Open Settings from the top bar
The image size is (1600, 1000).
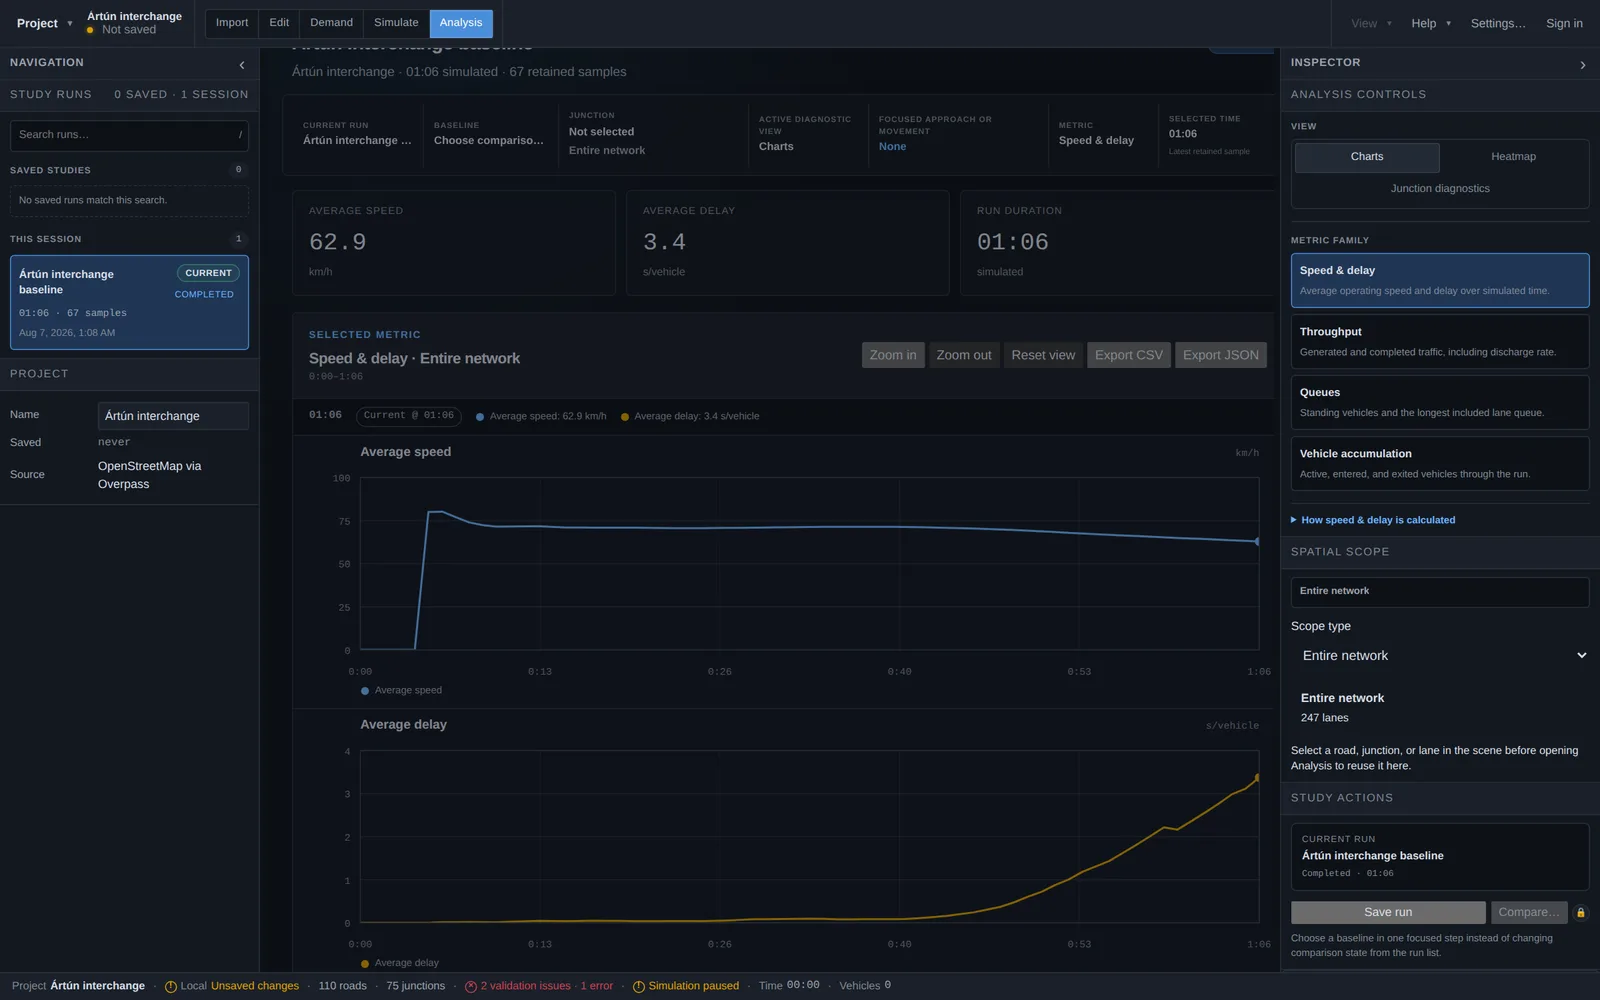tap(1498, 23)
